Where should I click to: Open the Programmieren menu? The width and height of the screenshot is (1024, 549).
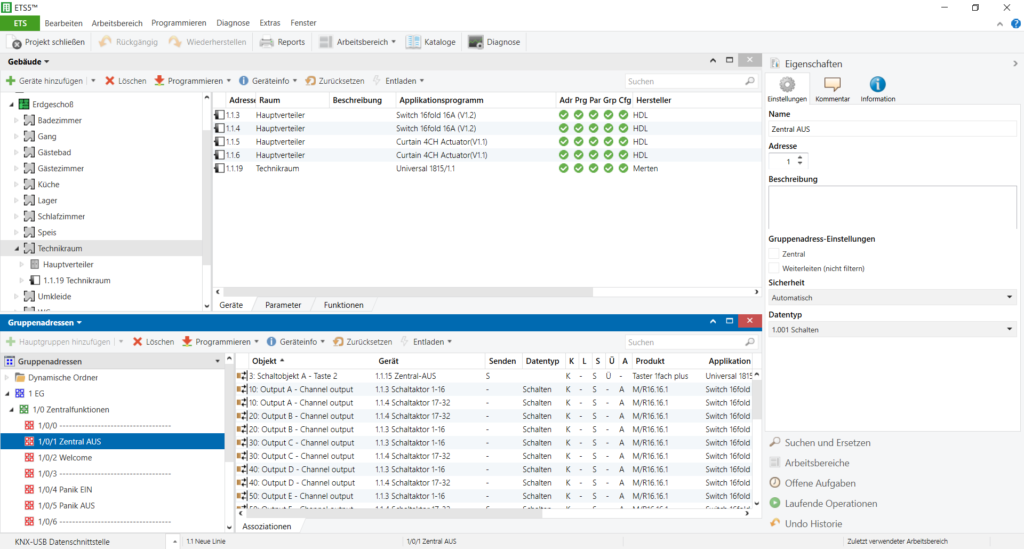(x=179, y=23)
